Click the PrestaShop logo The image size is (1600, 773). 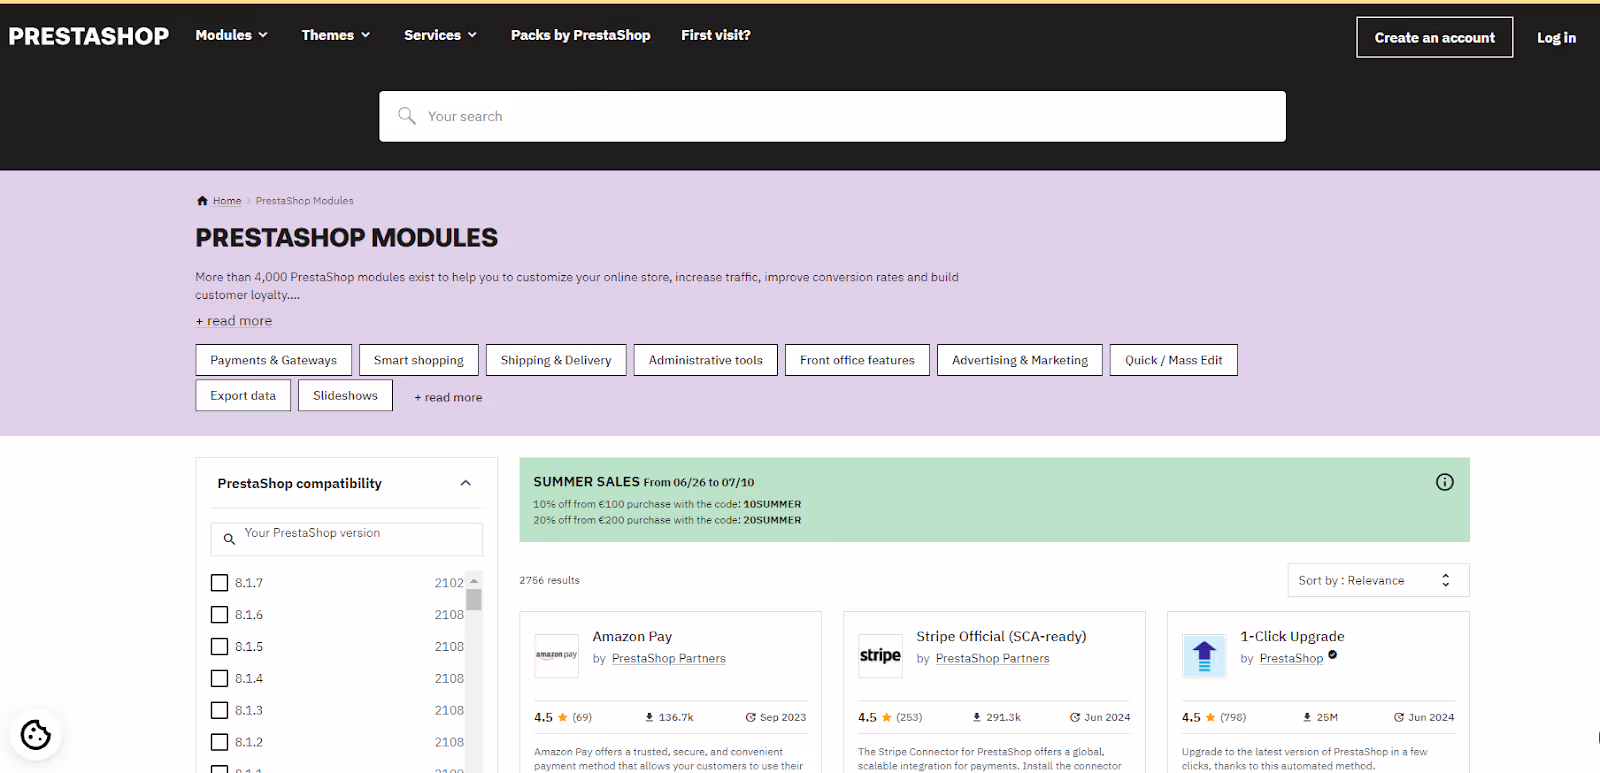89,36
